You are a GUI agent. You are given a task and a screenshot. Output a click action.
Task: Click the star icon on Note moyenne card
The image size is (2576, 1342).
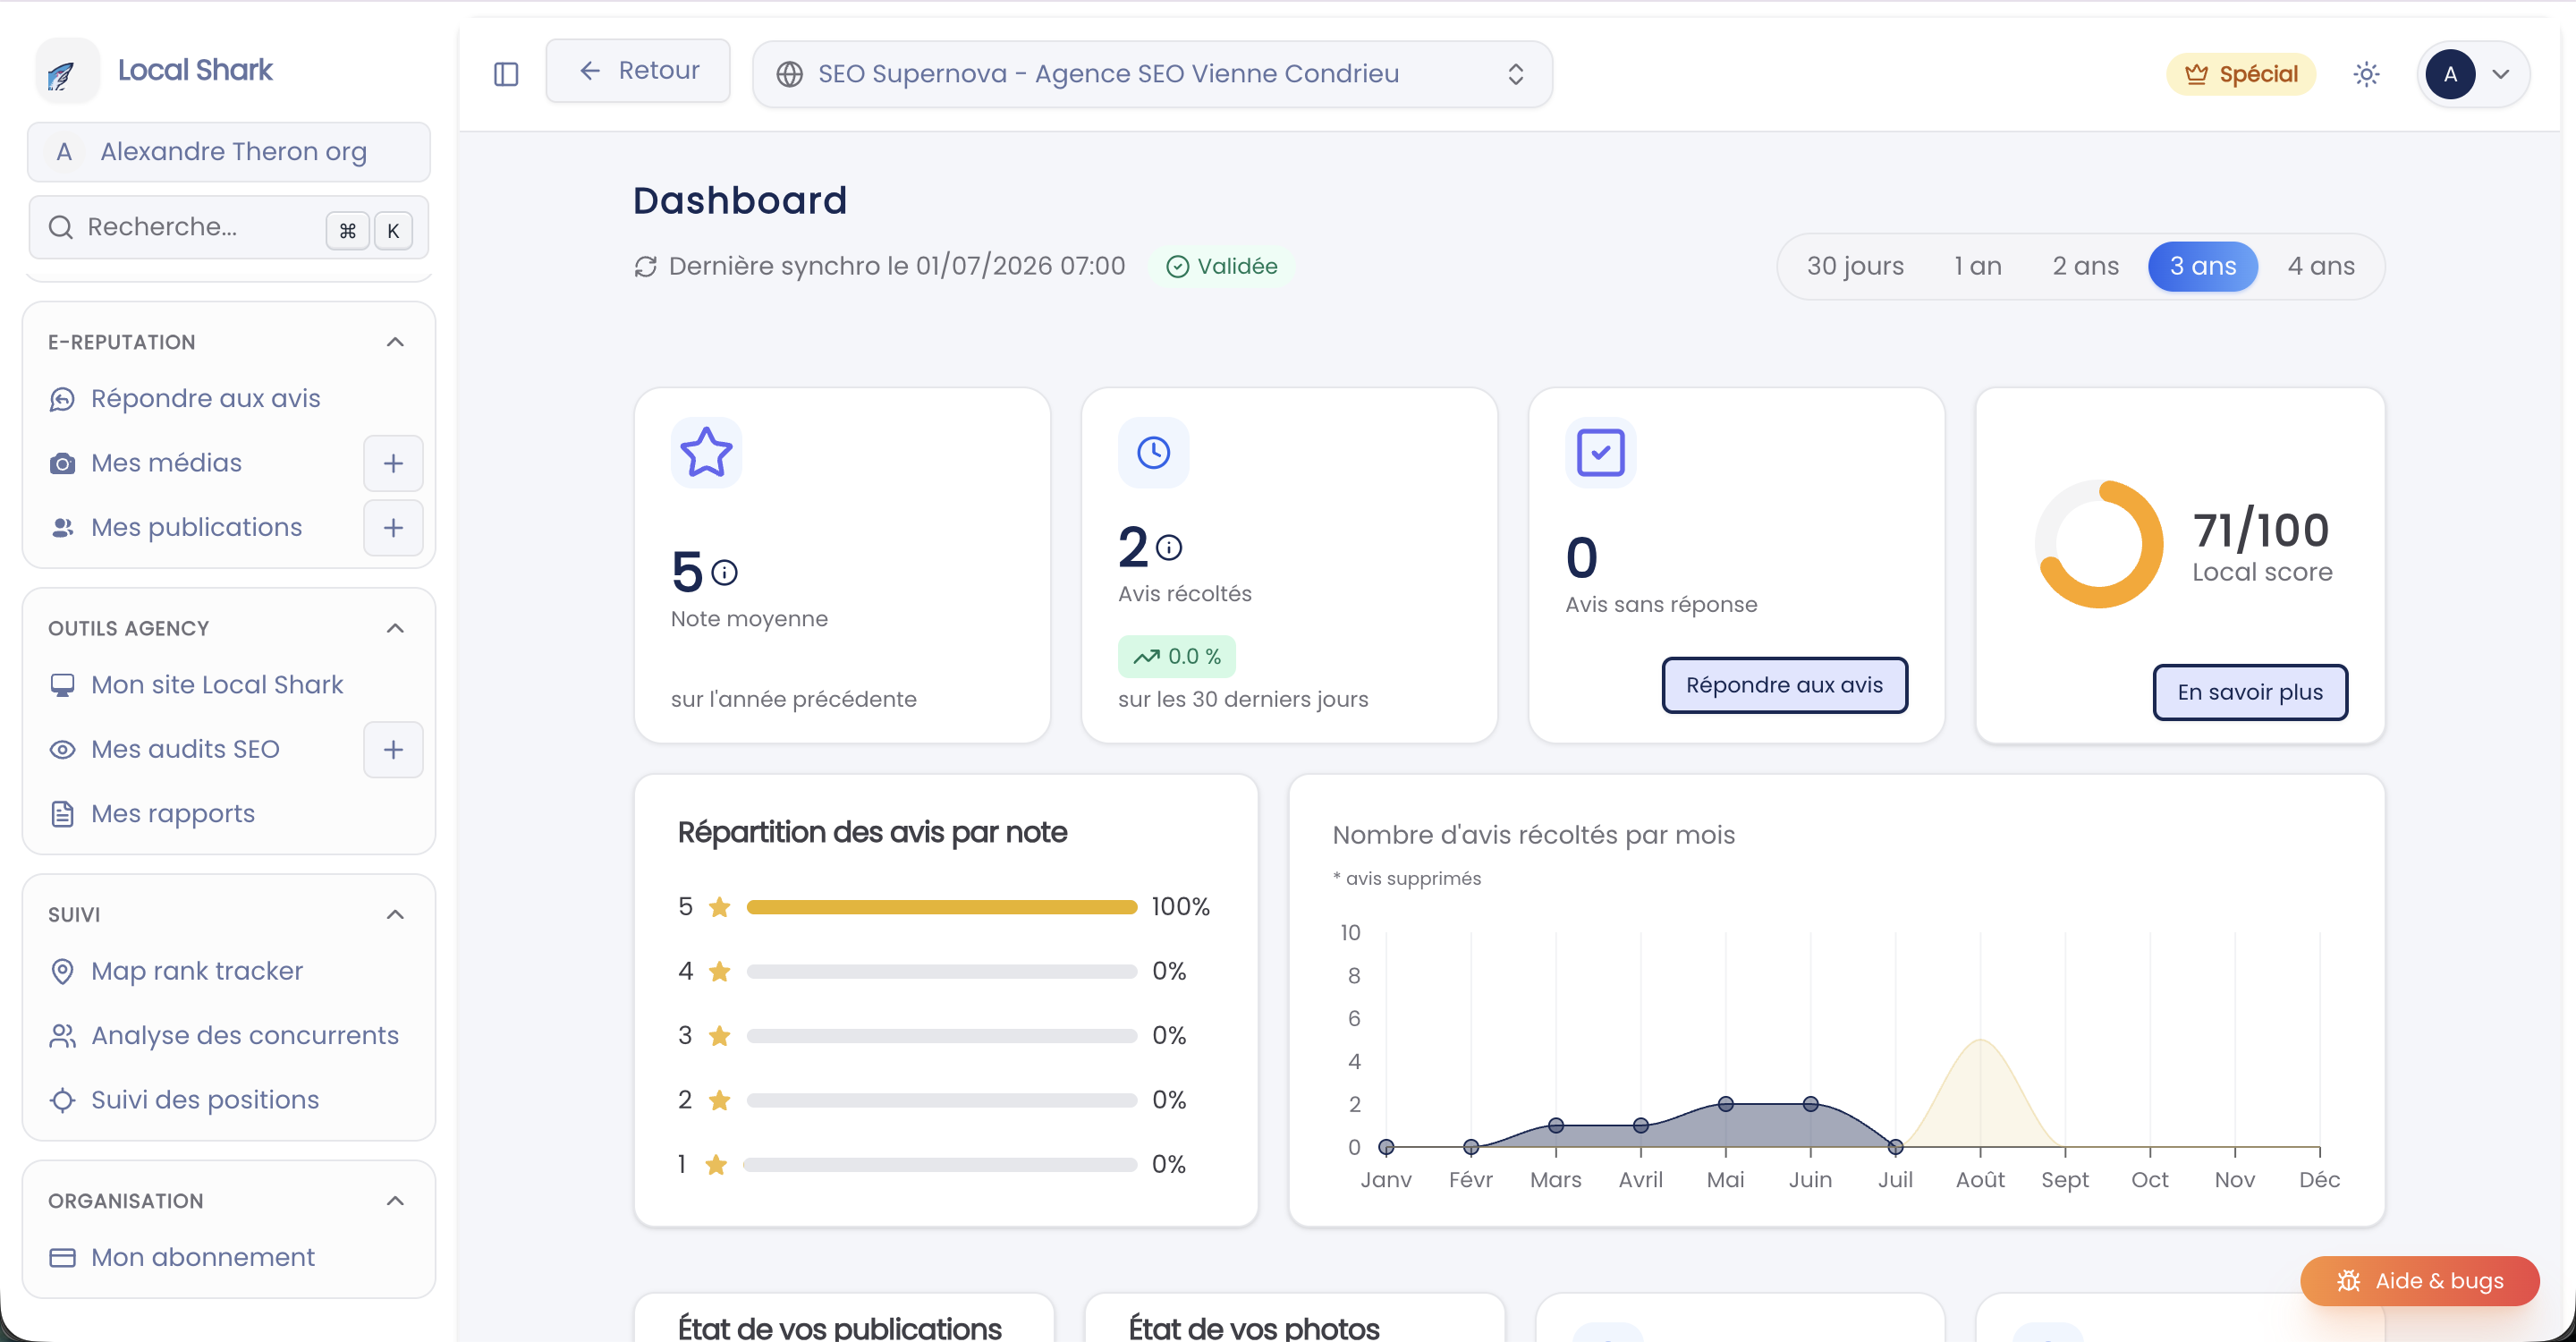[706, 452]
